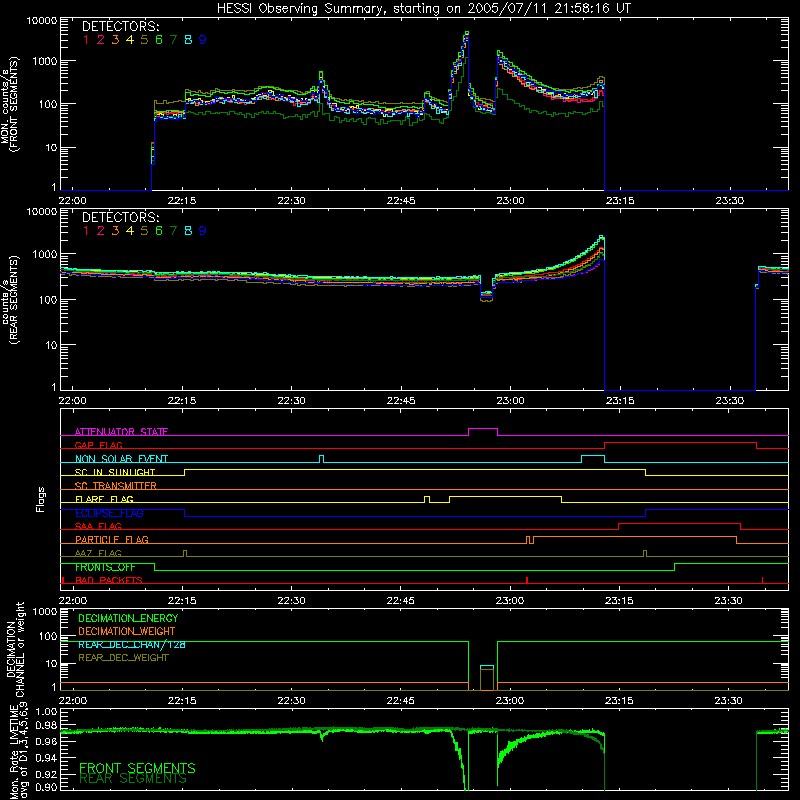
Task: Click the red detector 1 label in the front segments legend
Action: 86,40
